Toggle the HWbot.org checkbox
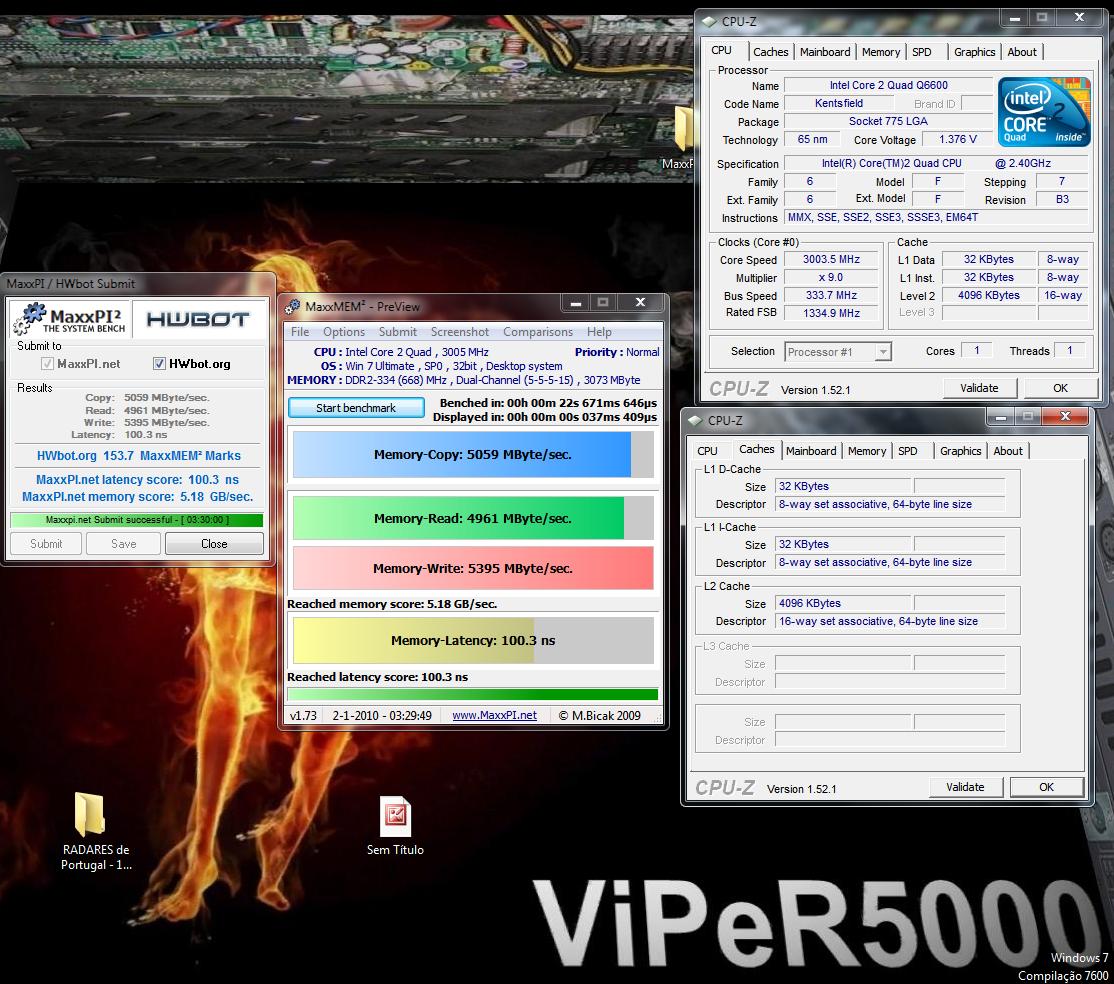The height and width of the screenshot is (984, 1114). pyautogui.click(x=159, y=364)
